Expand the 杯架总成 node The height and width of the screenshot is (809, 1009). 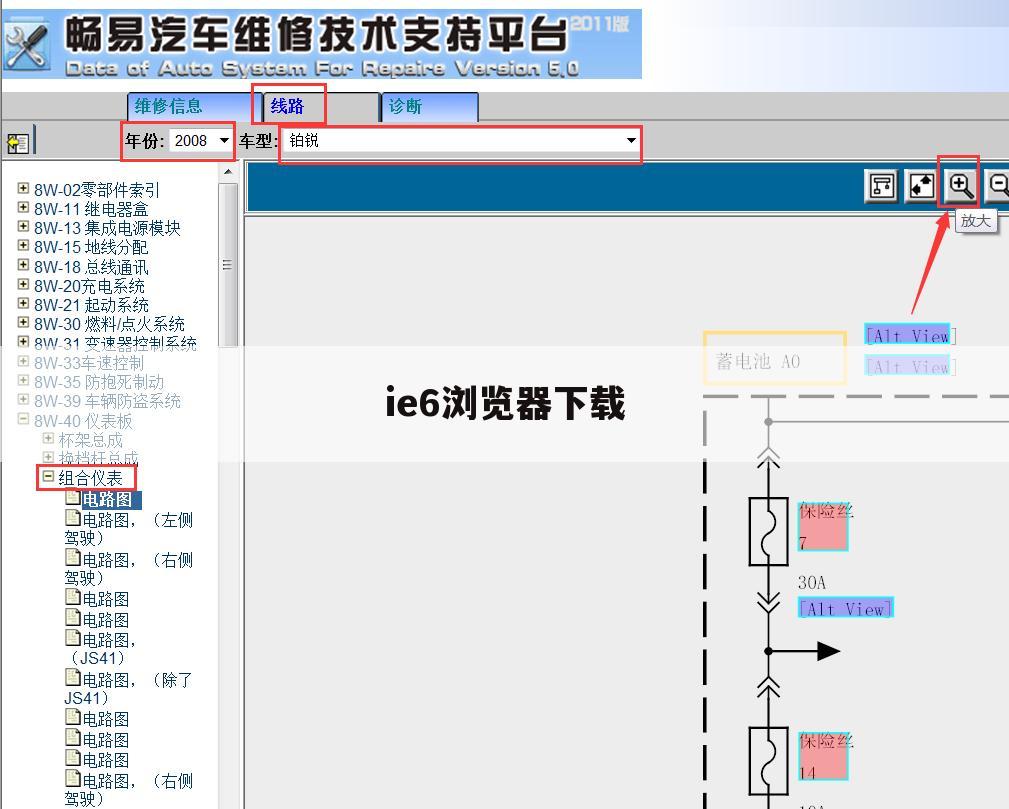[48, 438]
